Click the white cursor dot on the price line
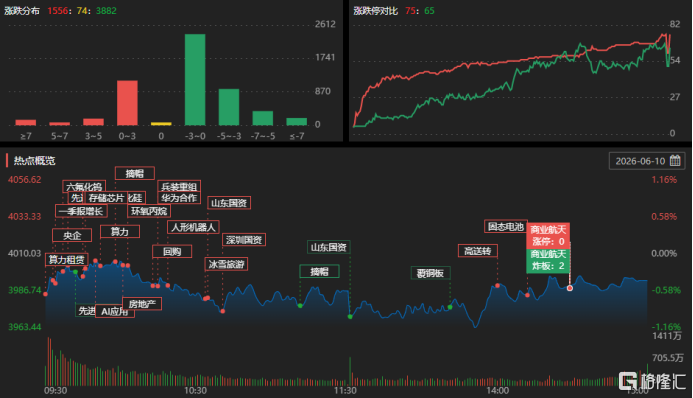This screenshot has width=693, height=398. pos(570,288)
